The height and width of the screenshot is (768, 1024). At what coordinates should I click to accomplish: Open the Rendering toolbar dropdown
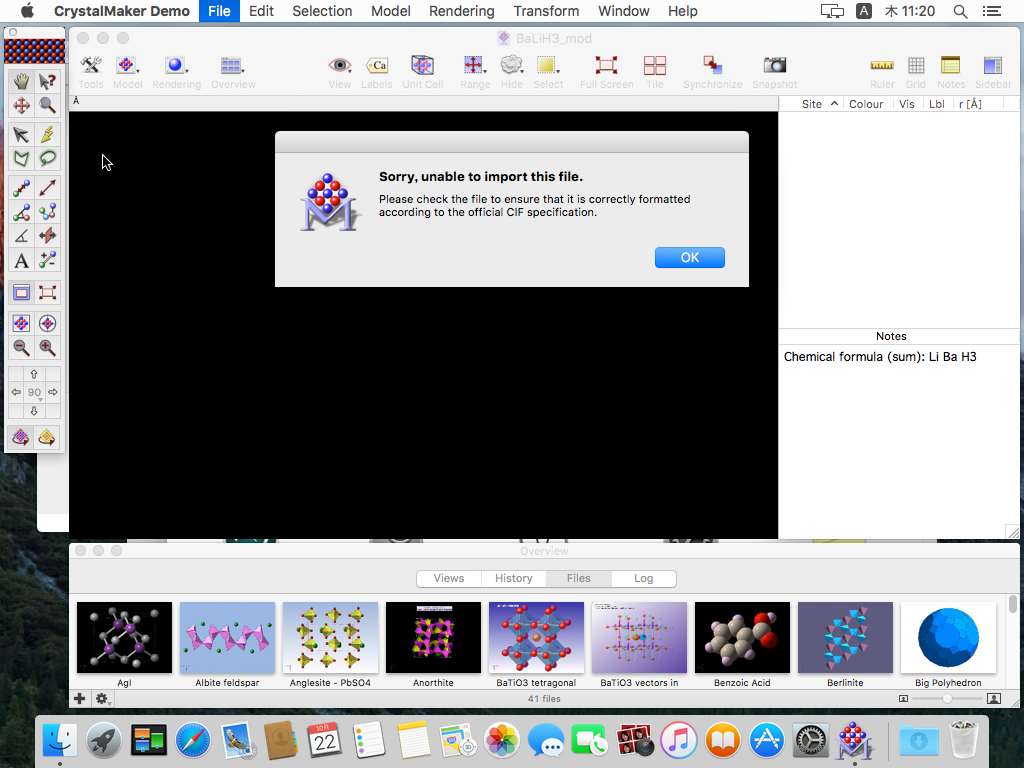coord(176,72)
